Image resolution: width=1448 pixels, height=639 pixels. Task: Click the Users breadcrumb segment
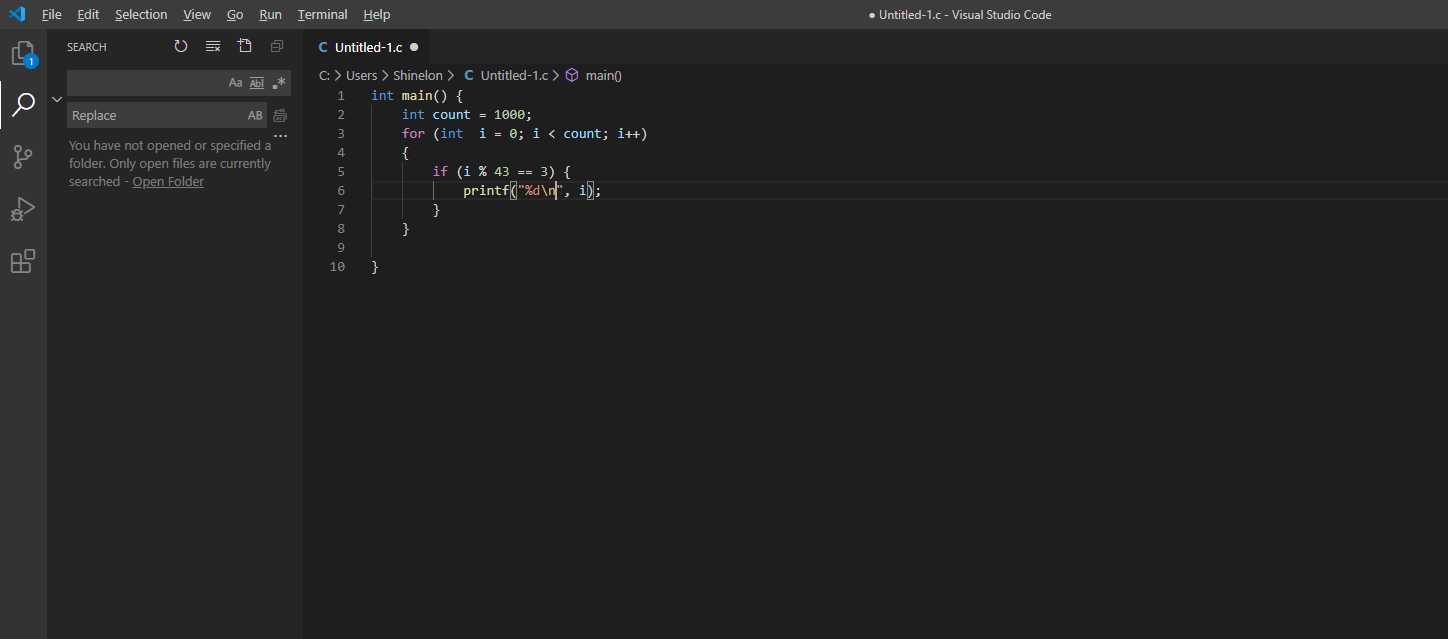[x=362, y=75]
